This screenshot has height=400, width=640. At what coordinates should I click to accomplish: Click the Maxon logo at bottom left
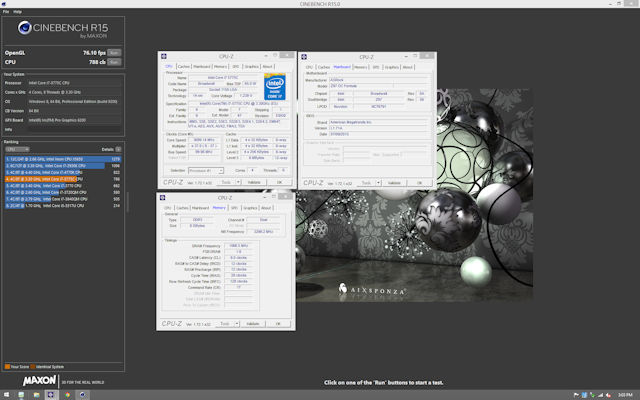pyautogui.click(x=39, y=381)
